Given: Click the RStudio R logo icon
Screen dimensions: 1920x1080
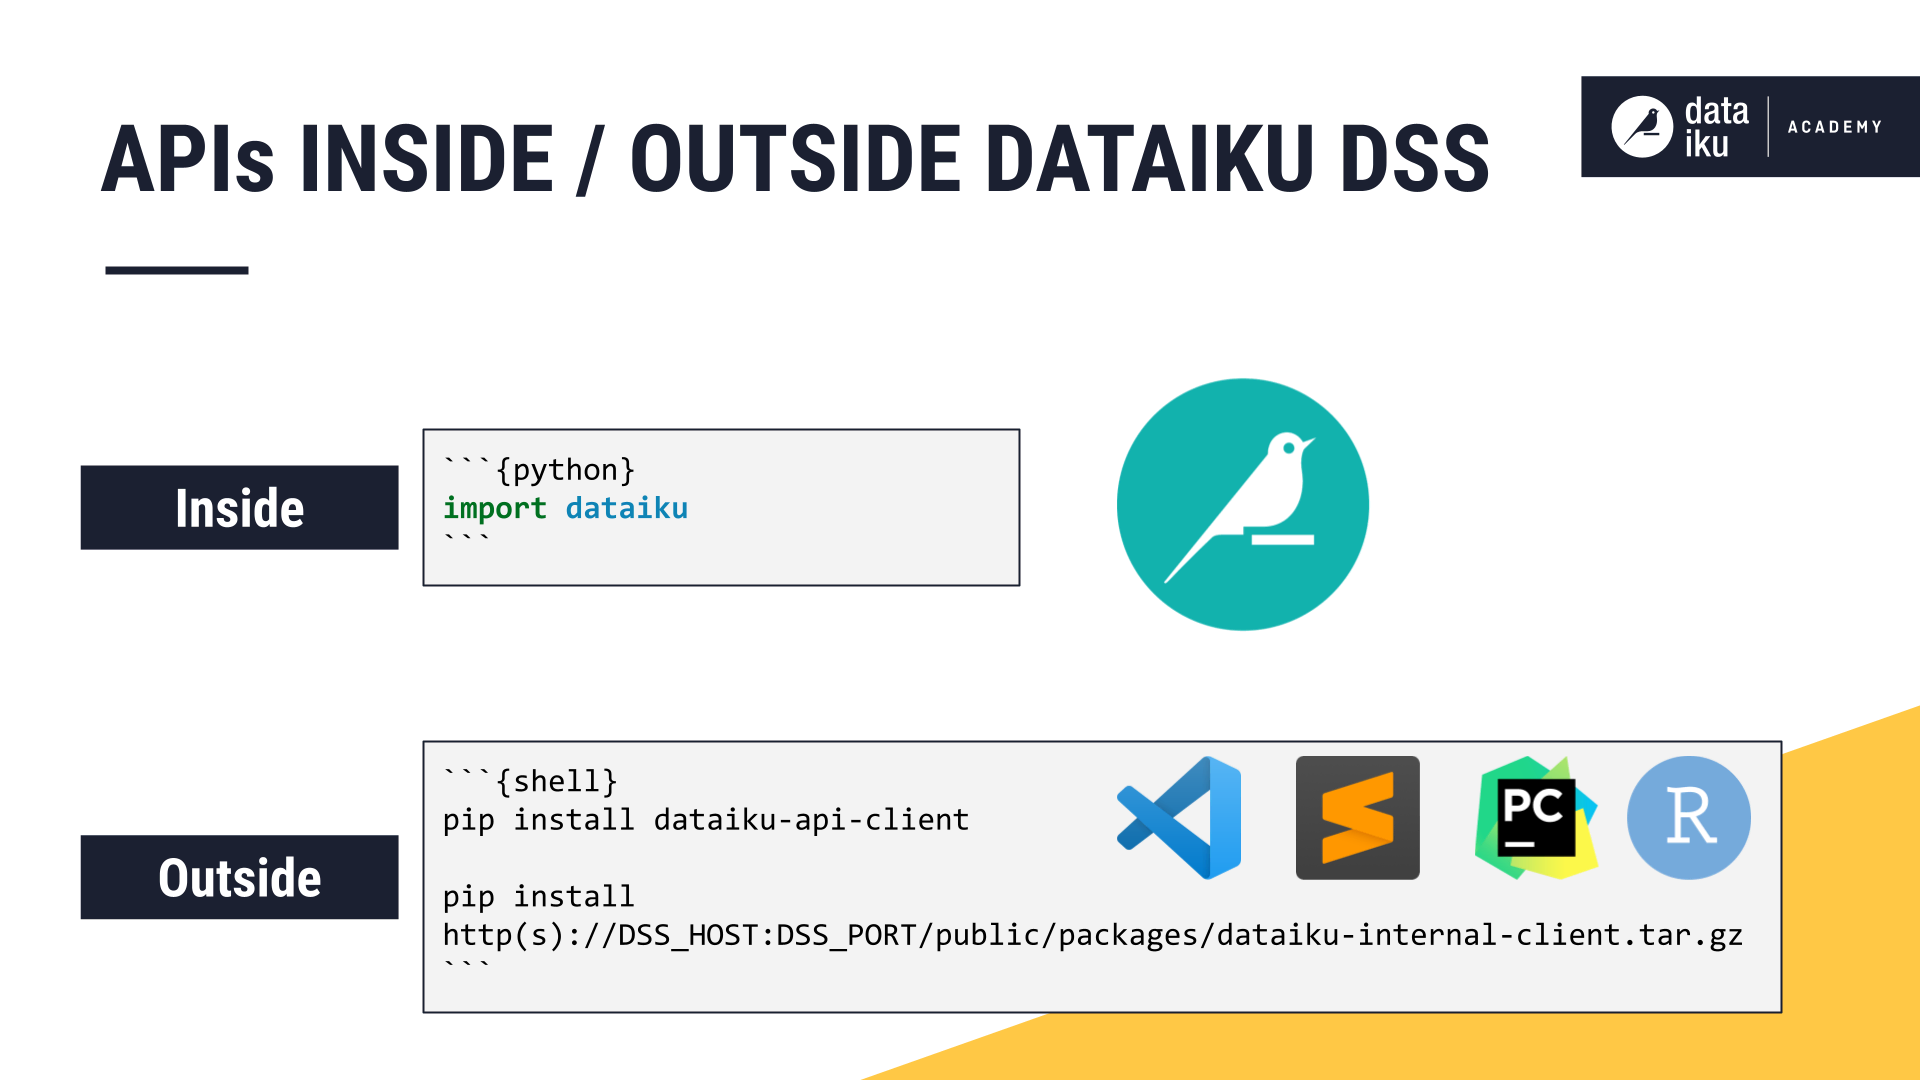Looking at the screenshot, I should (1689, 818).
